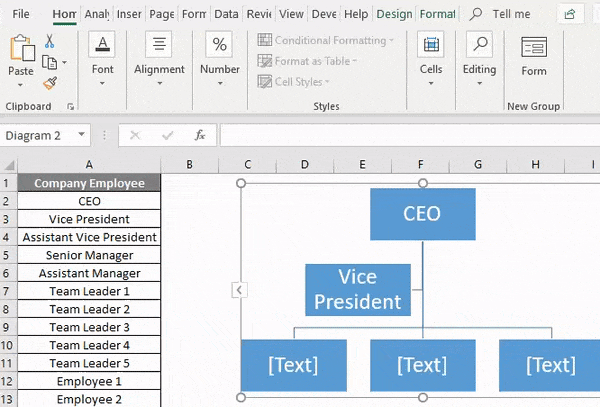The image size is (600, 407).
Task: Select column A header
Action: (89, 165)
